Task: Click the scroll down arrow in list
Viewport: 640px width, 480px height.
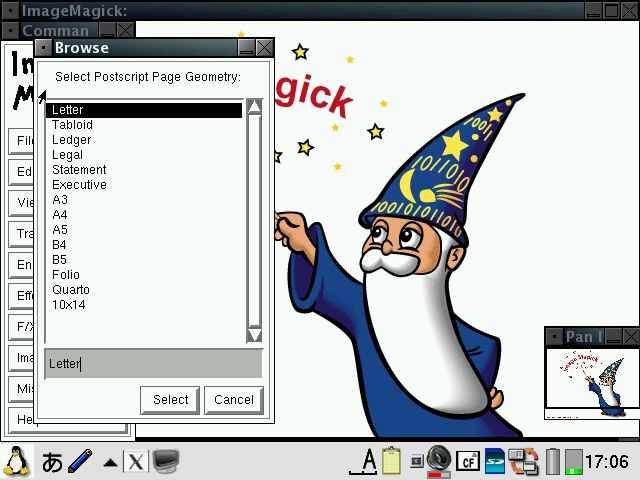Action: coord(254,335)
